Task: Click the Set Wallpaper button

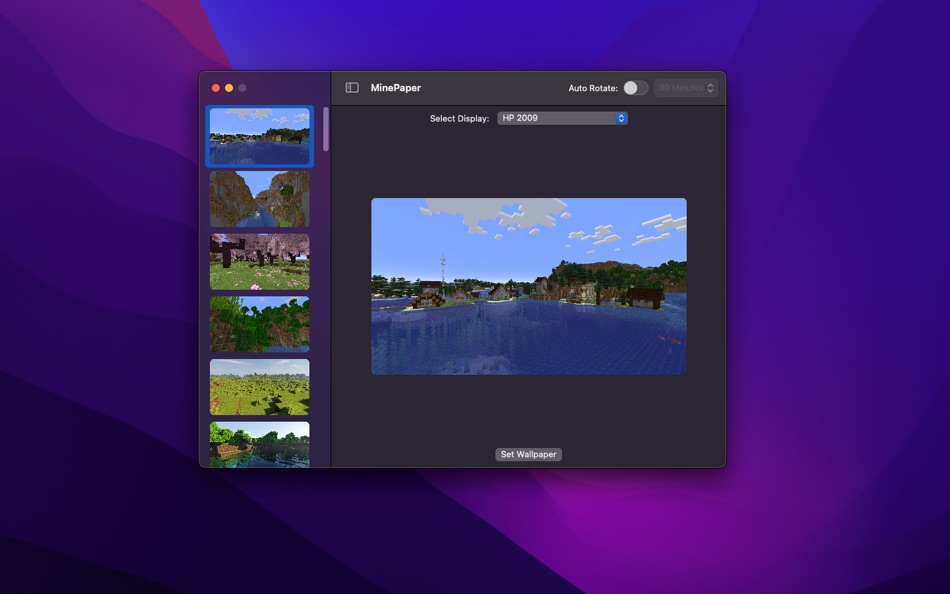Action: (x=528, y=454)
